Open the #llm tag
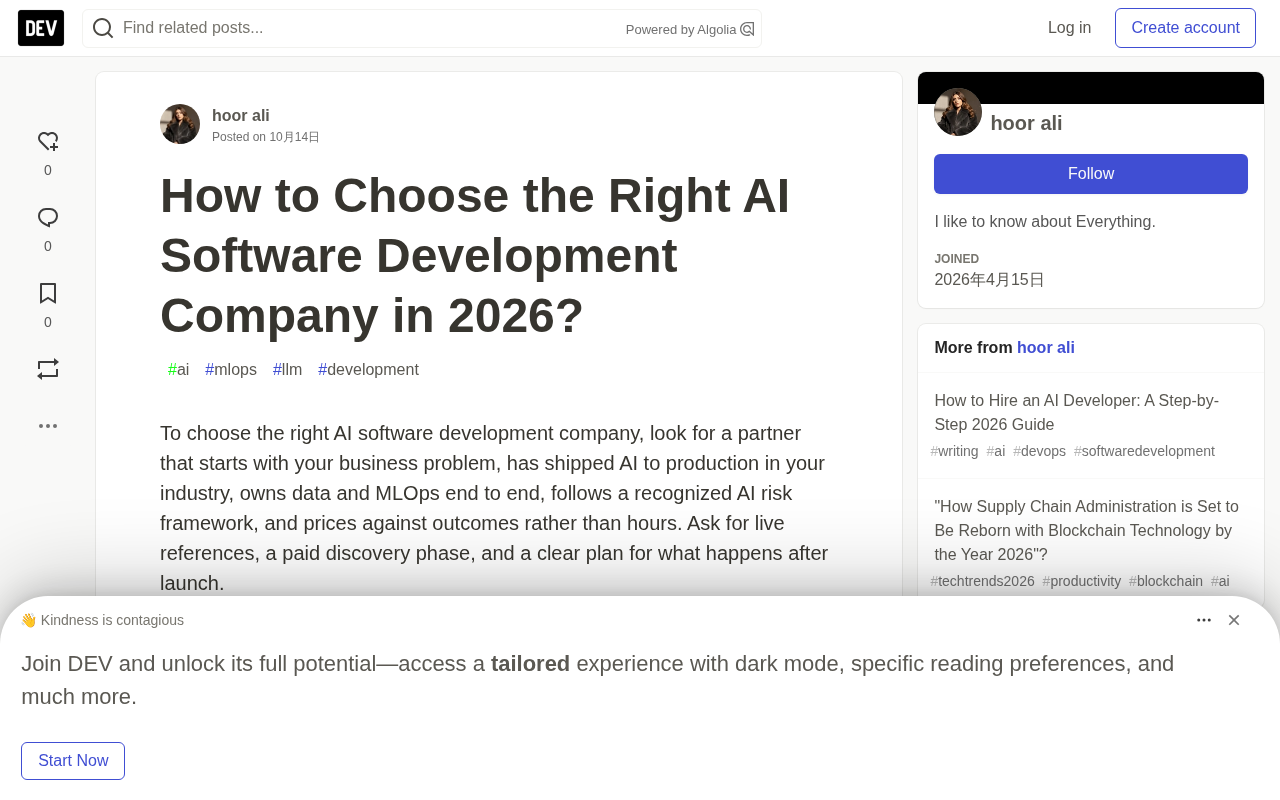This screenshot has height=800, width=1280. 288,370
